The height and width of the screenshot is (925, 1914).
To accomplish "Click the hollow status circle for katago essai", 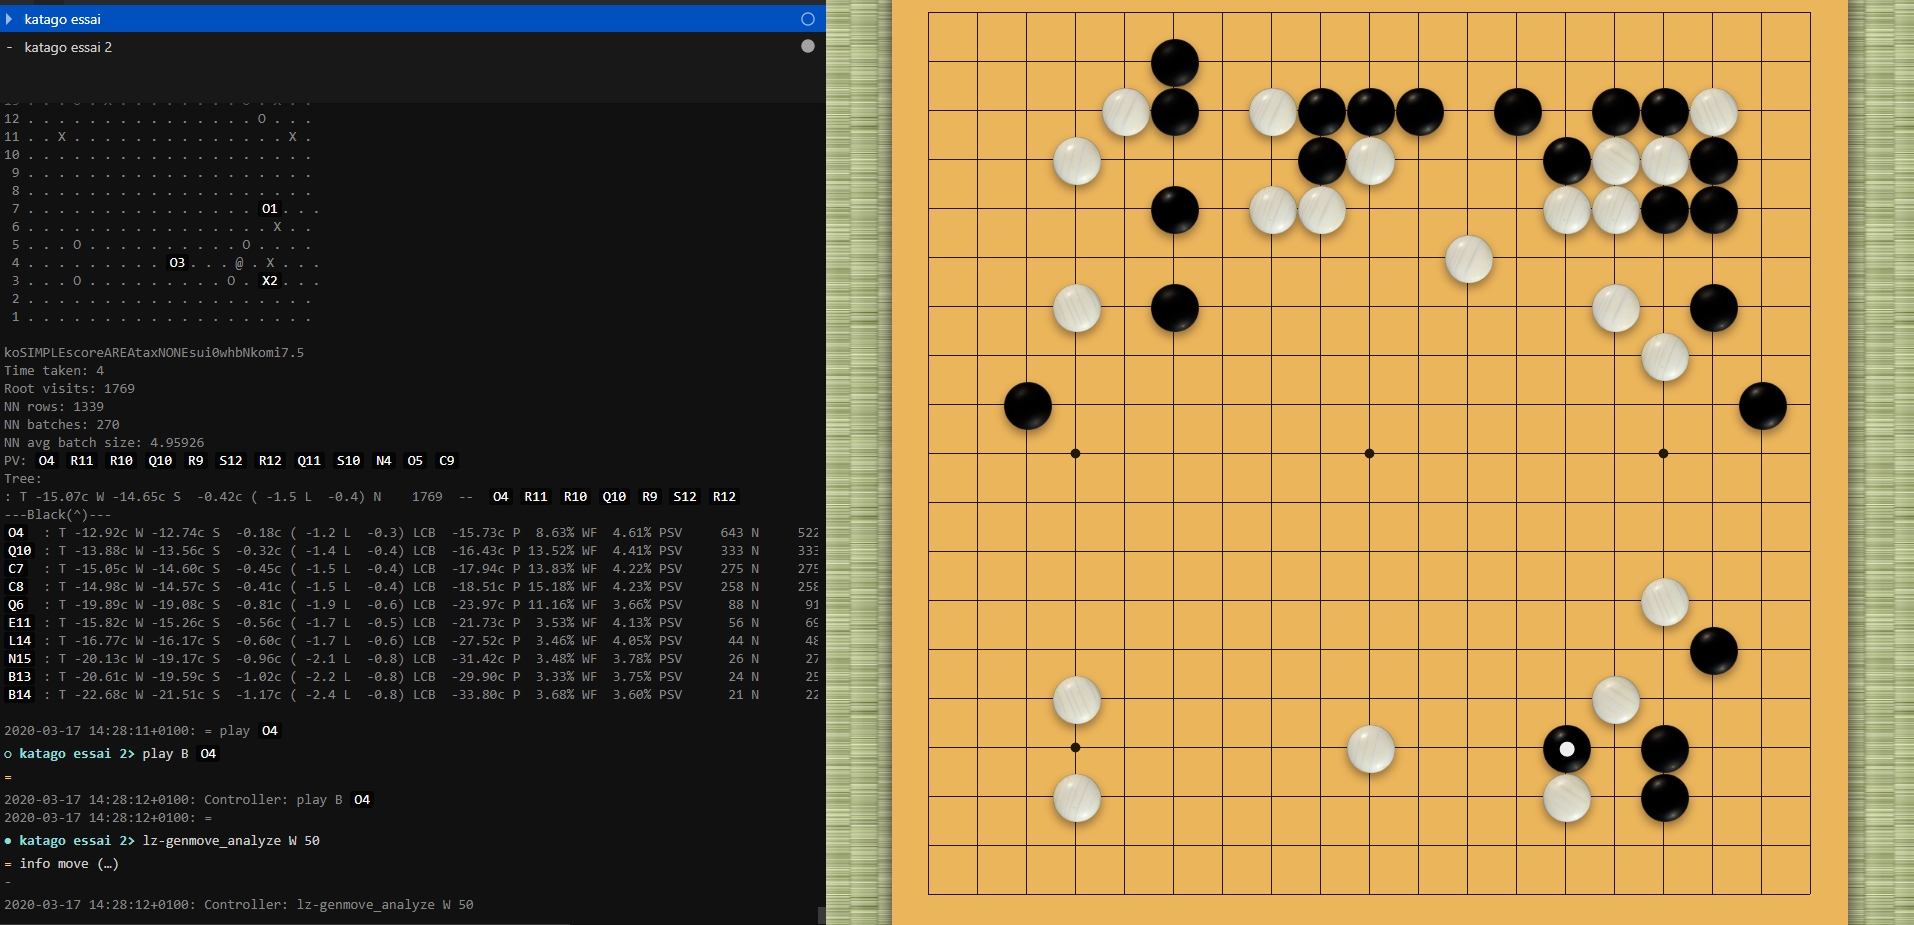I will click(x=808, y=19).
